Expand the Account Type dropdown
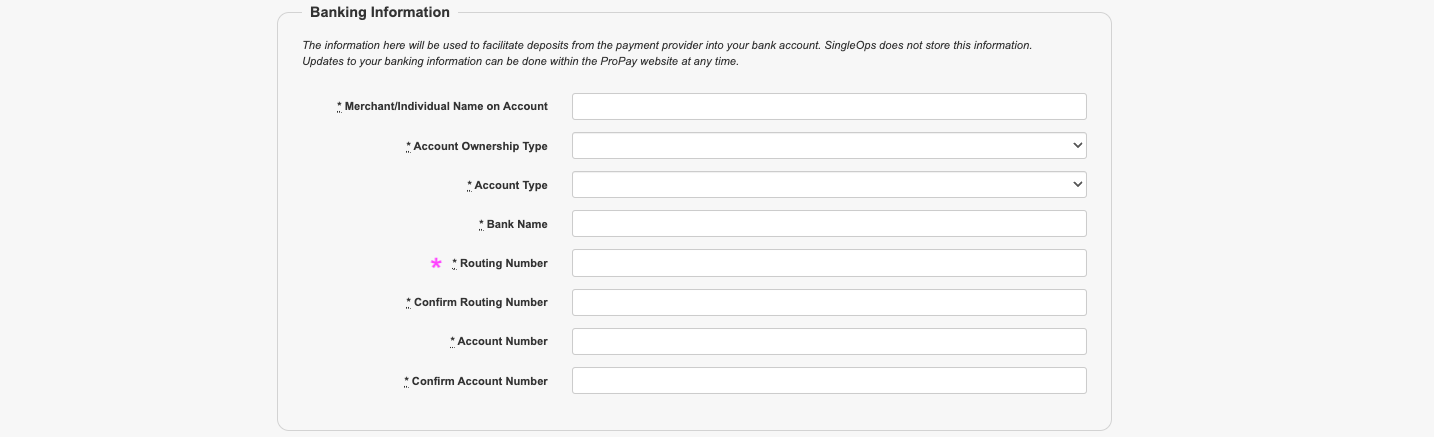The image size is (1434, 437). click(828, 185)
